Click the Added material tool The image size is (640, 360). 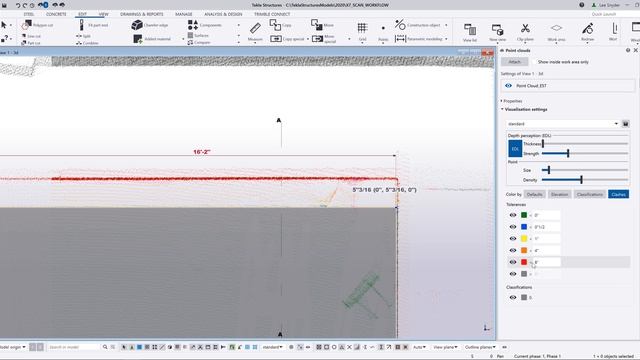click(152, 39)
